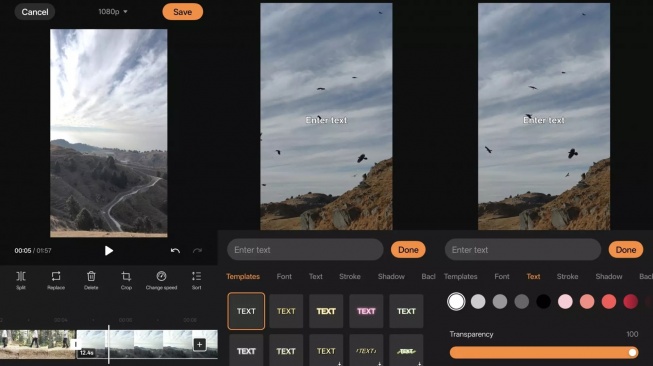653x366 pixels.
Task: Click the Cancel button
Action: (35, 12)
